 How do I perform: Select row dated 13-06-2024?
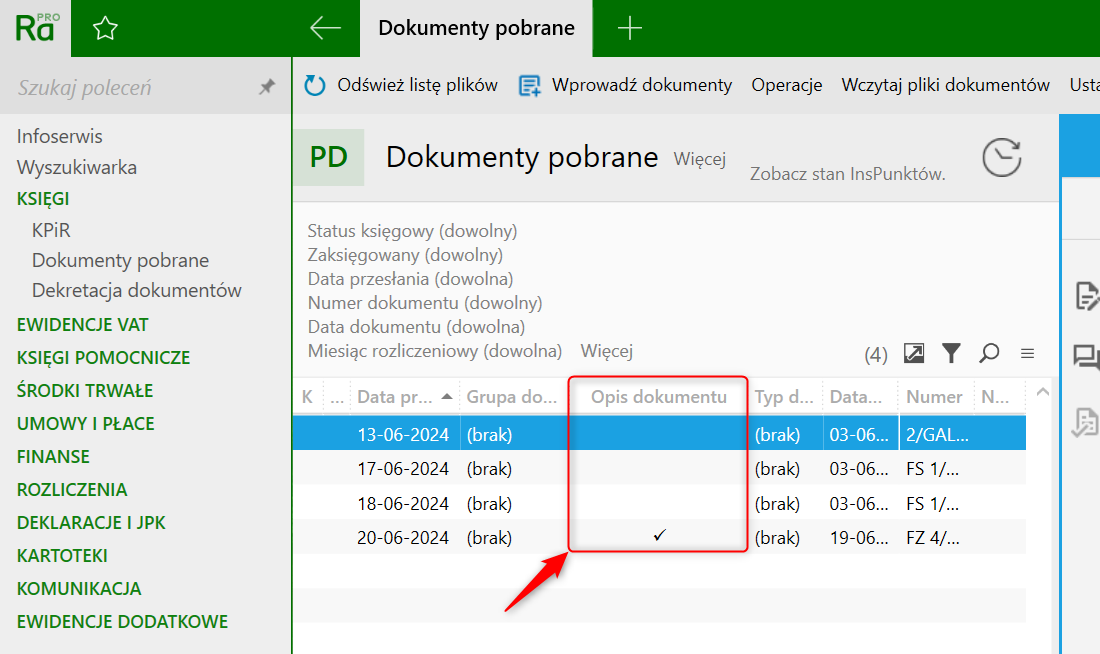click(659, 433)
